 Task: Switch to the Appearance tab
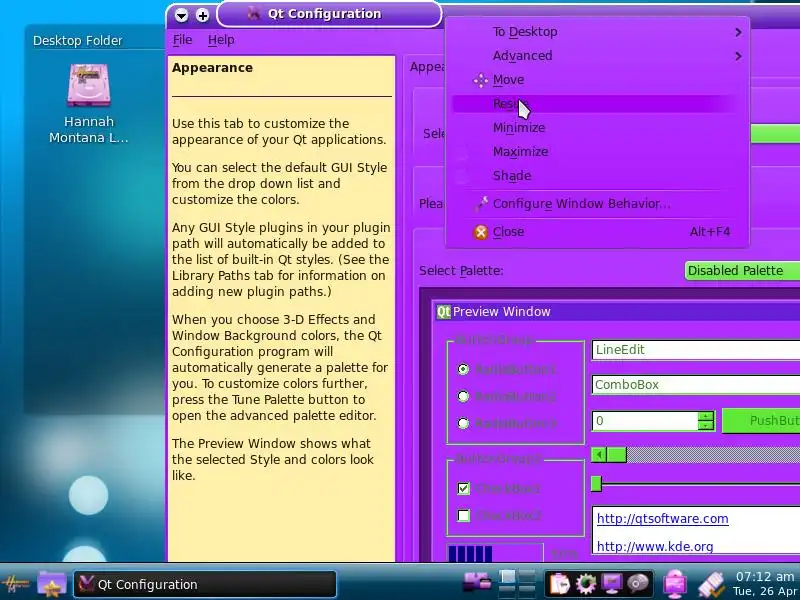427,67
